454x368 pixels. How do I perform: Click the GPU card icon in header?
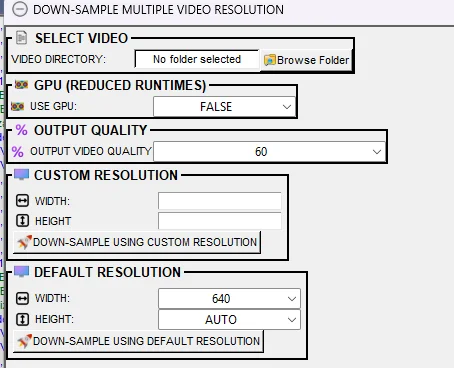21,85
